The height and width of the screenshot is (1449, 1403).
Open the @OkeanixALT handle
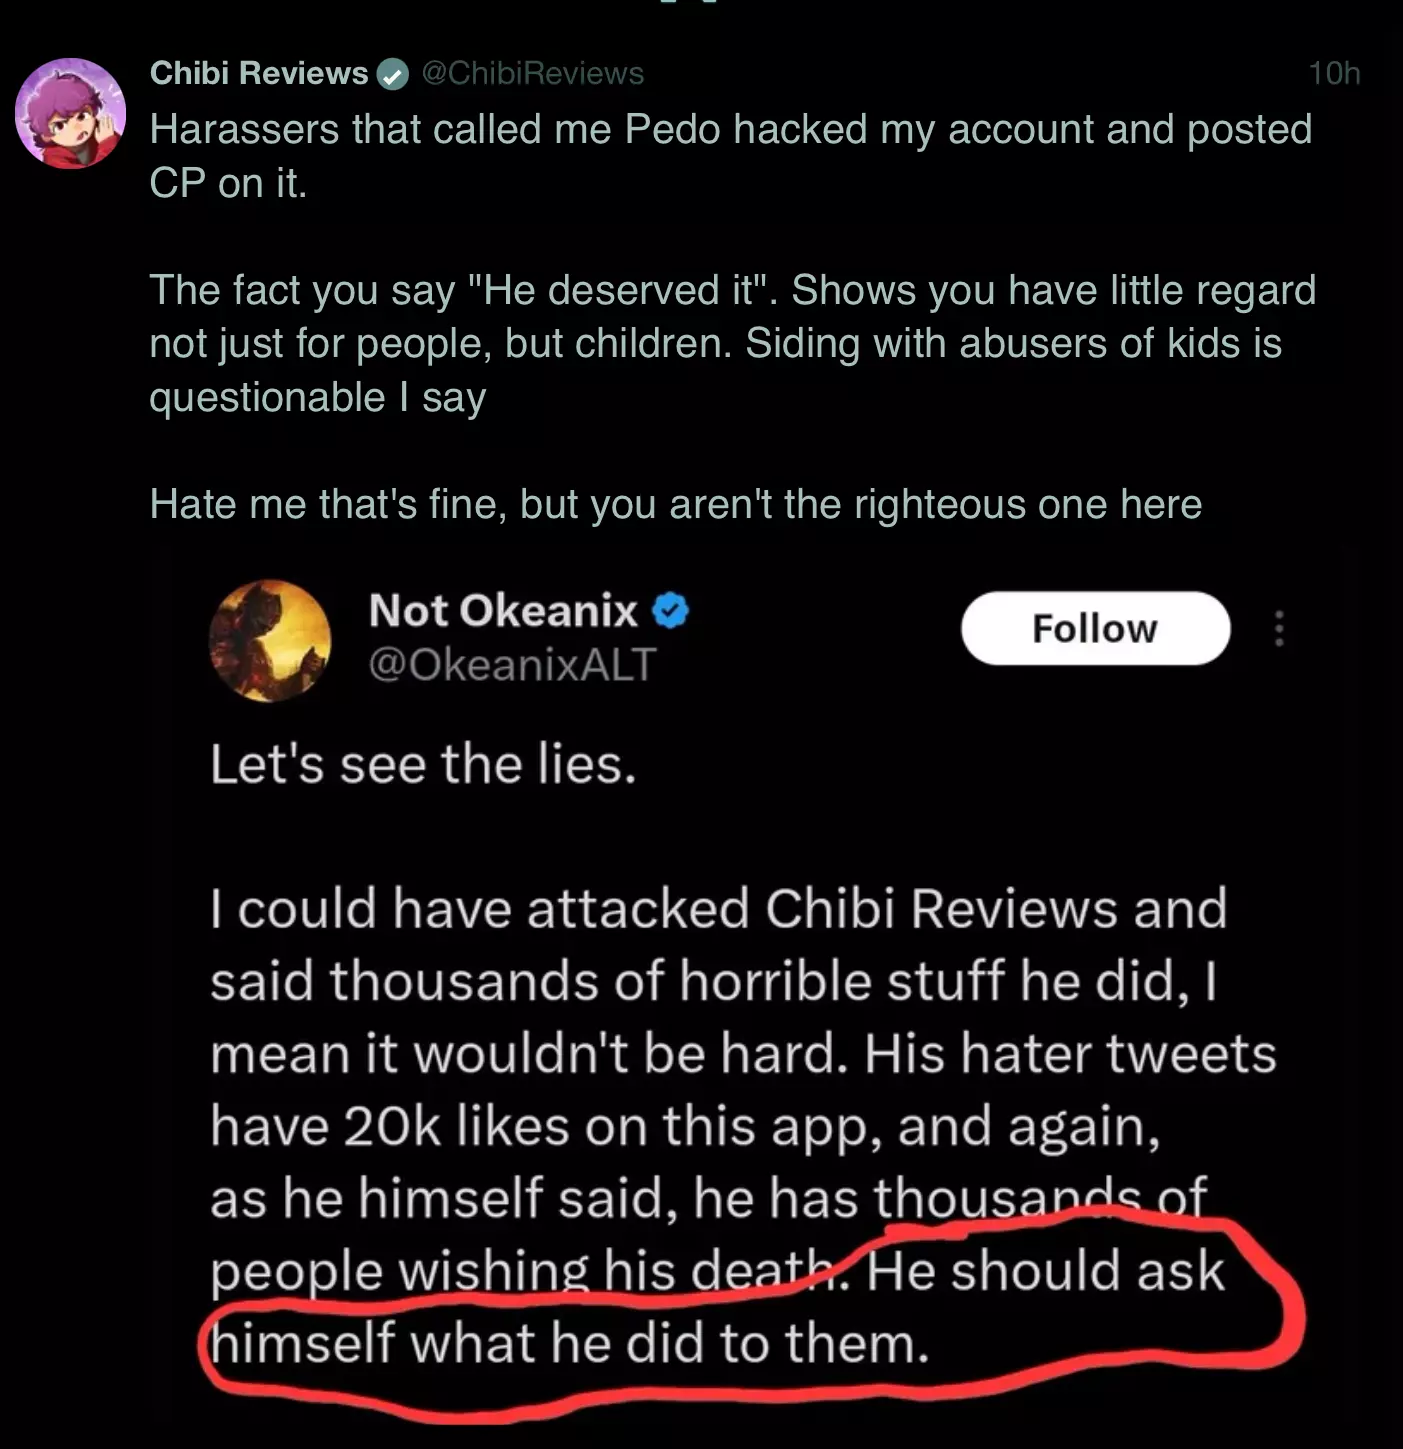[x=512, y=665]
